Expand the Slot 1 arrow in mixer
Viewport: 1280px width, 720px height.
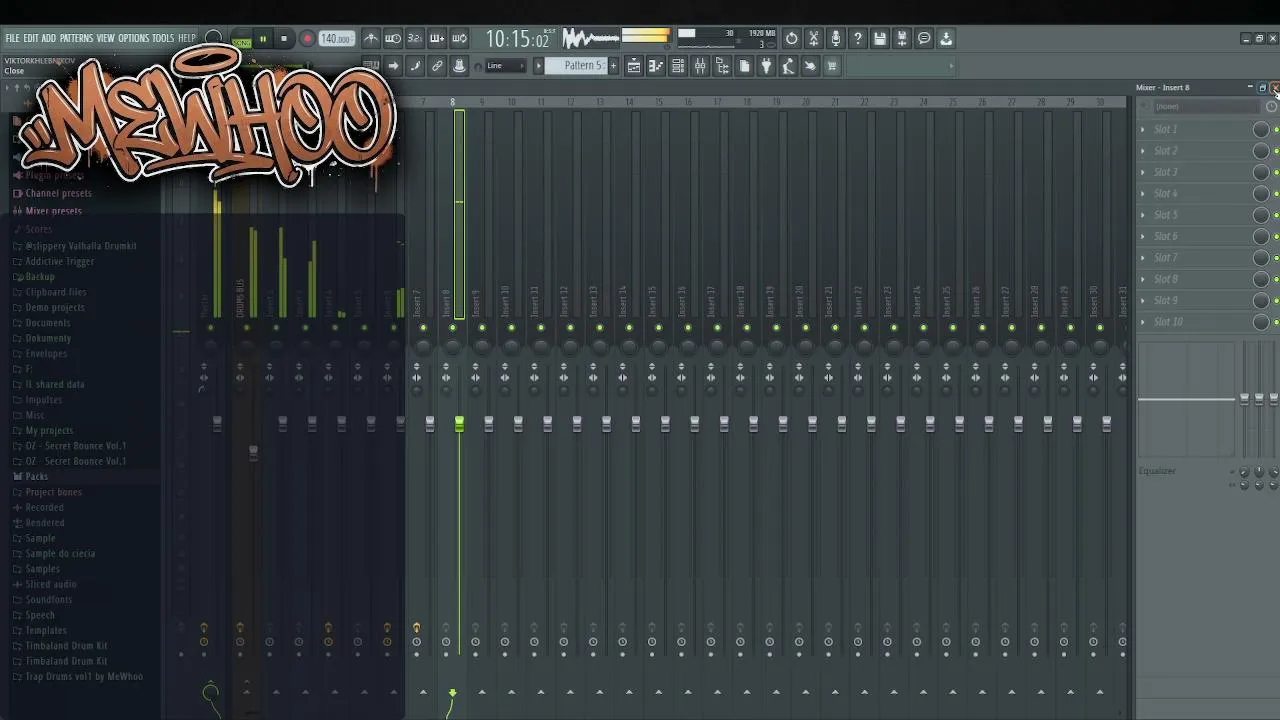click(x=1143, y=130)
